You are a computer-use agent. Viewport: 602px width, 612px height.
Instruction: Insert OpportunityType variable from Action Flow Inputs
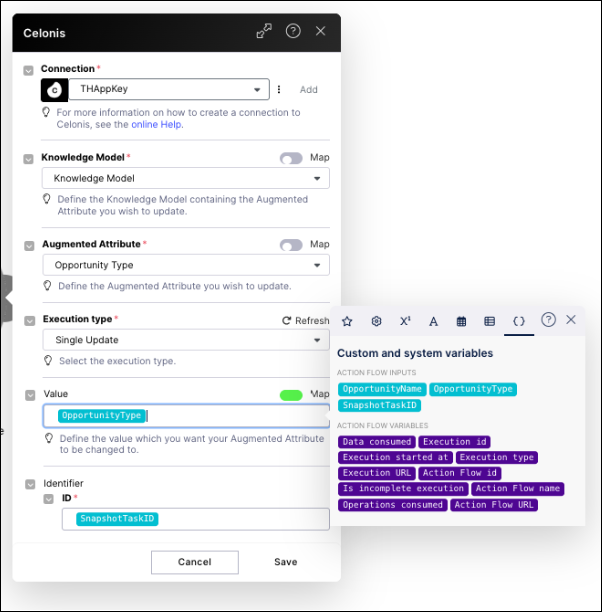click(x=473, y=389)
